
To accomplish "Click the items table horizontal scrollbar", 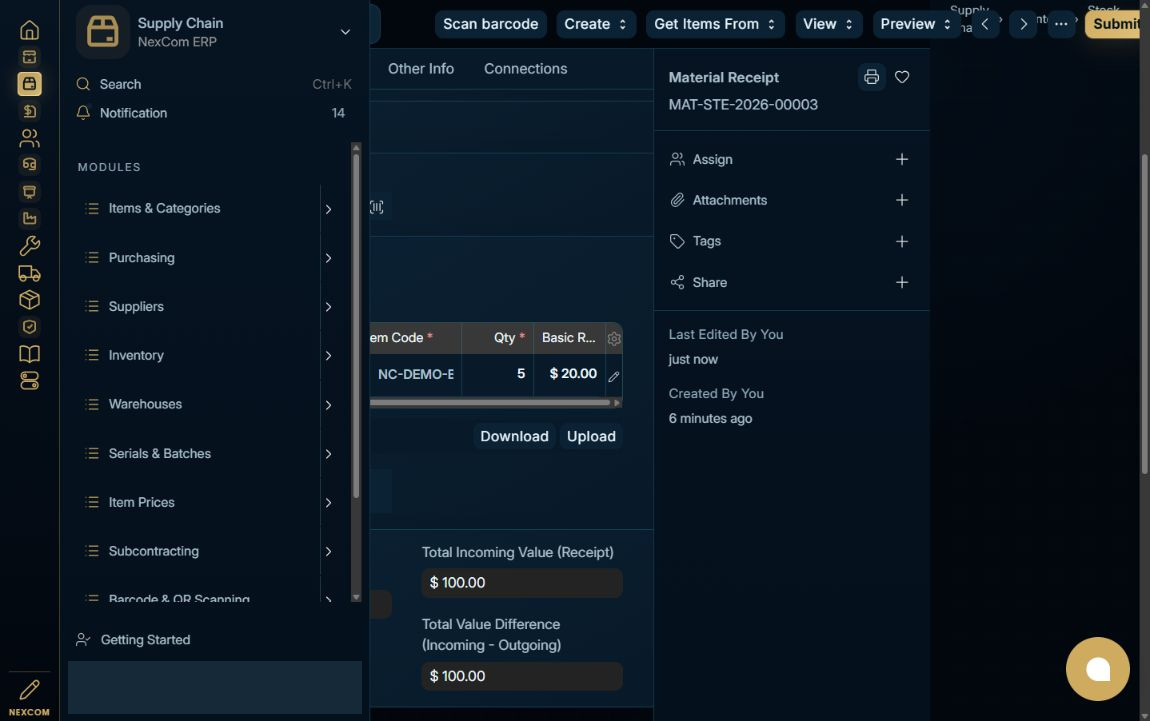I will pos(490,403).
